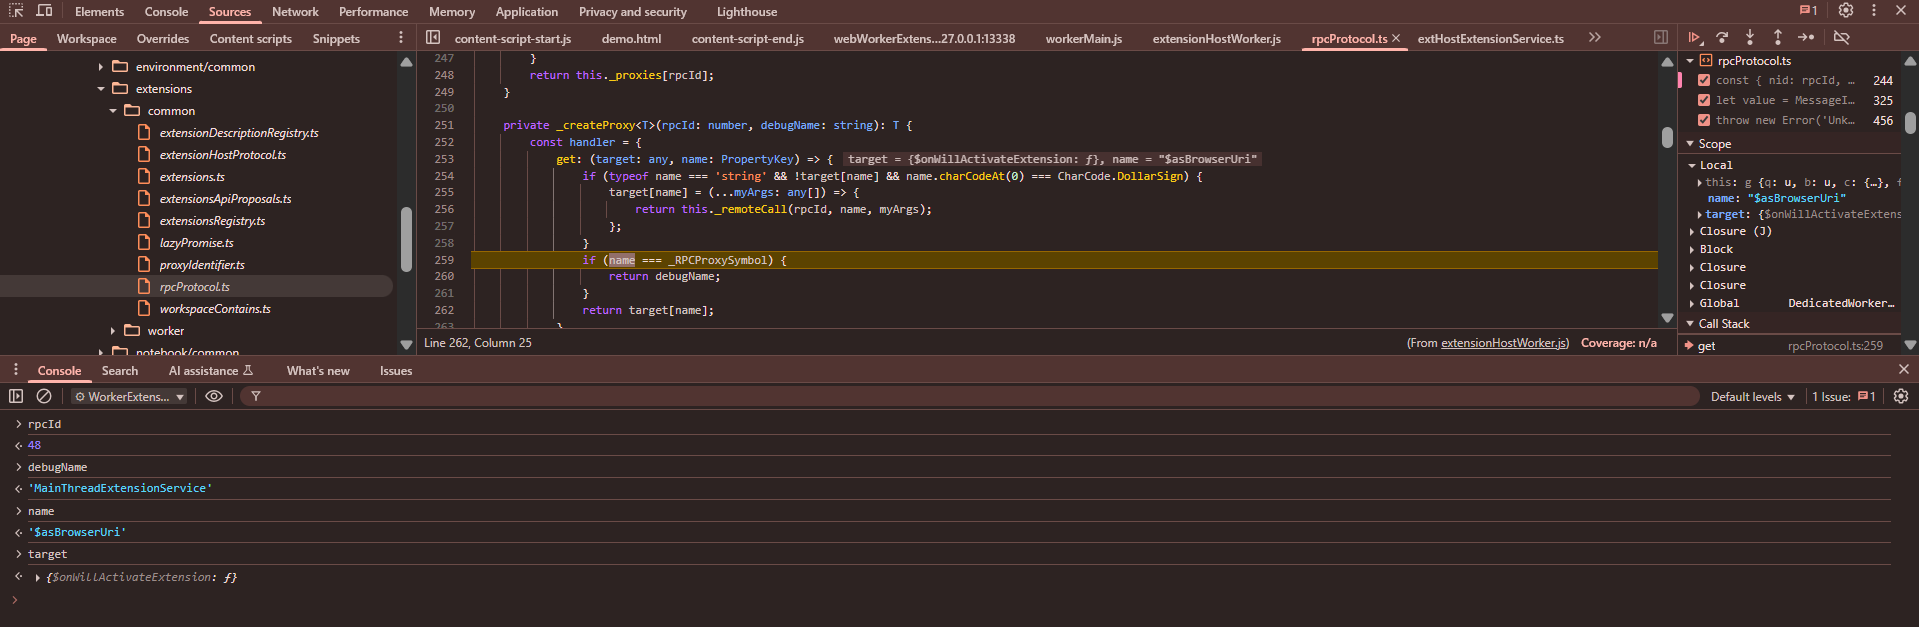
Task: Open DevTools settings gear
Action: pos(1846,11)
